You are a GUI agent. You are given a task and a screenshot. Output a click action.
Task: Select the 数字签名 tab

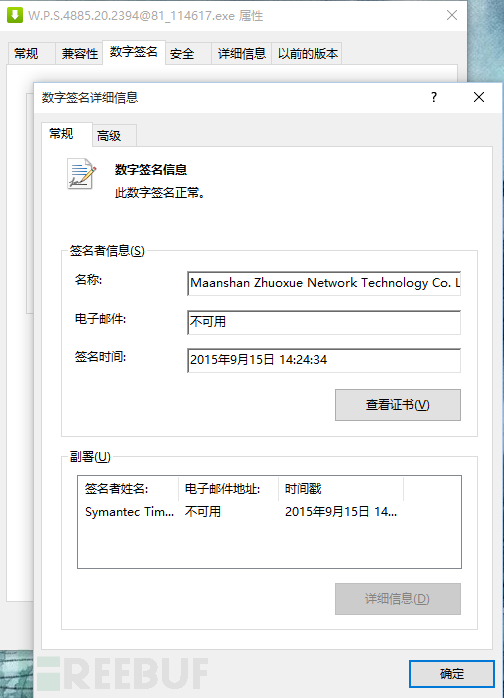(134, 52)
